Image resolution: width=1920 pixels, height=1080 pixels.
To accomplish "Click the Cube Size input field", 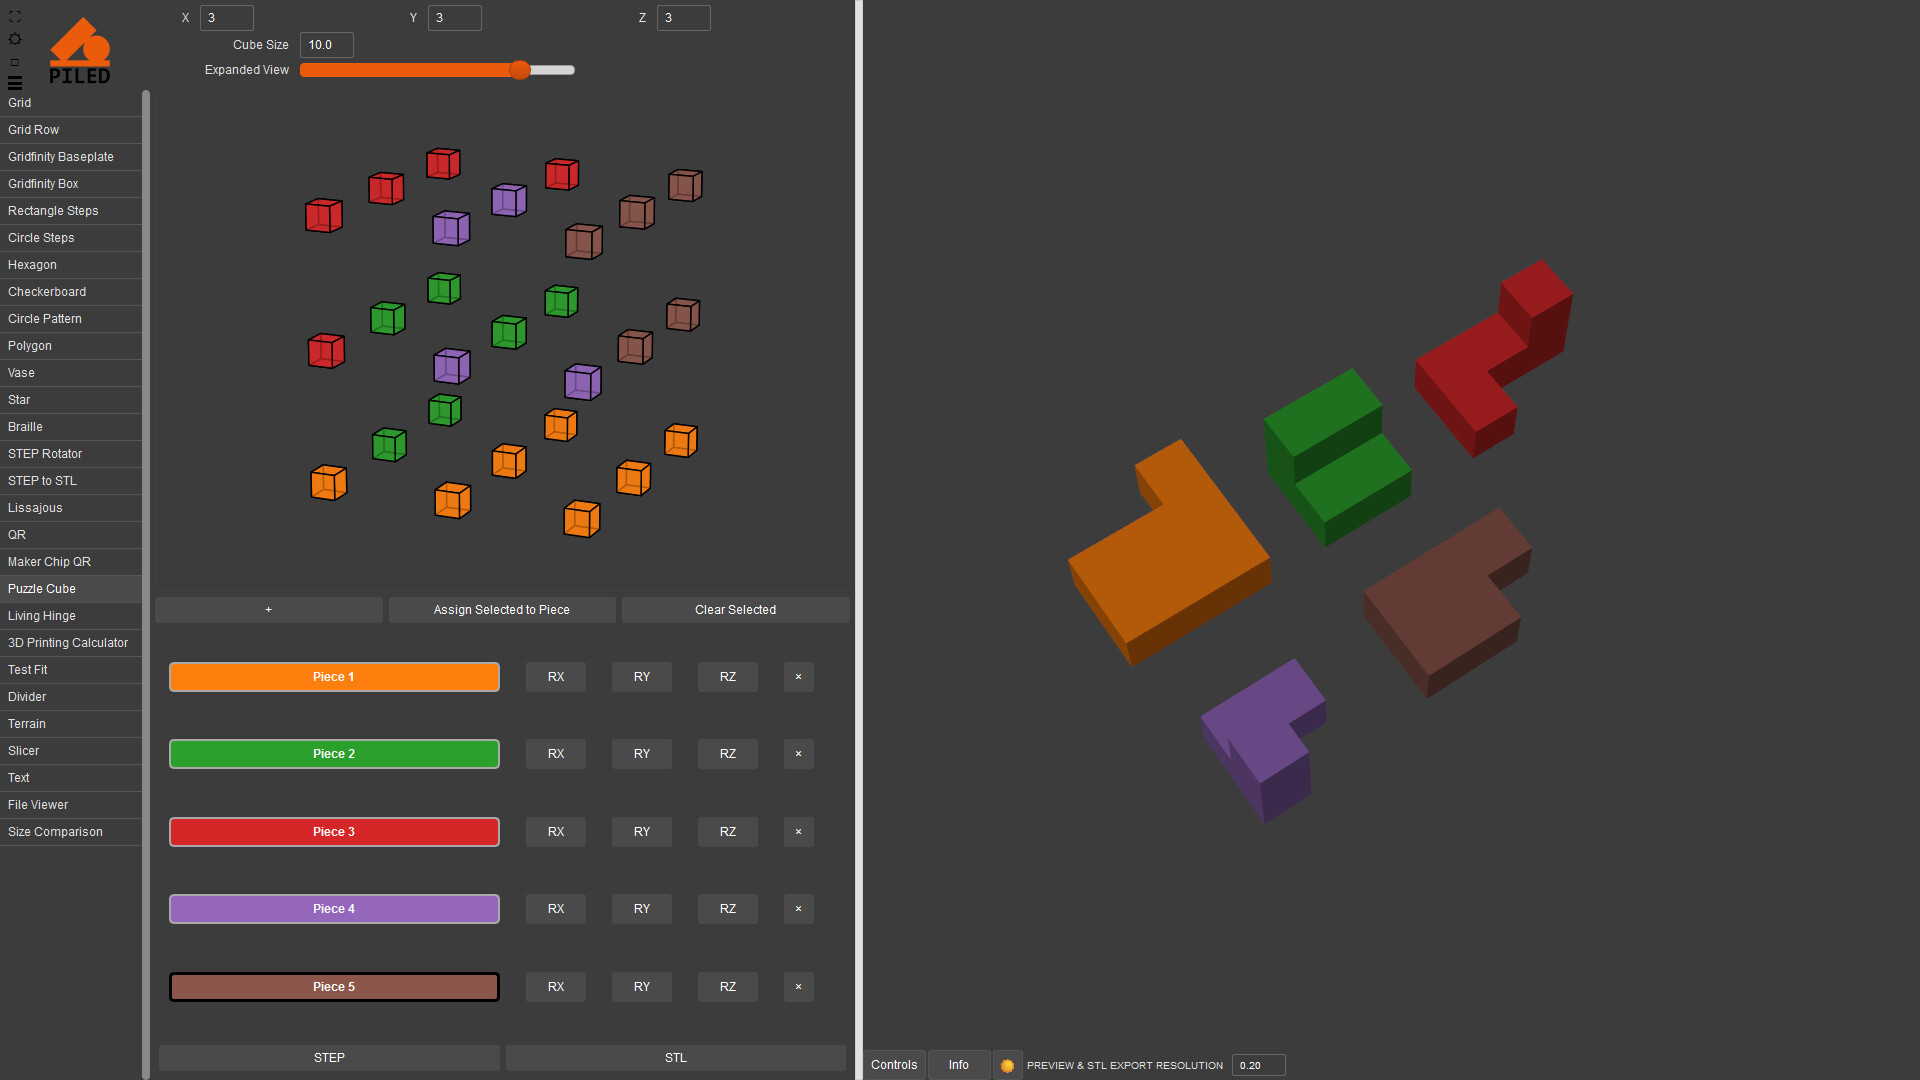I will tap(326, 45).
